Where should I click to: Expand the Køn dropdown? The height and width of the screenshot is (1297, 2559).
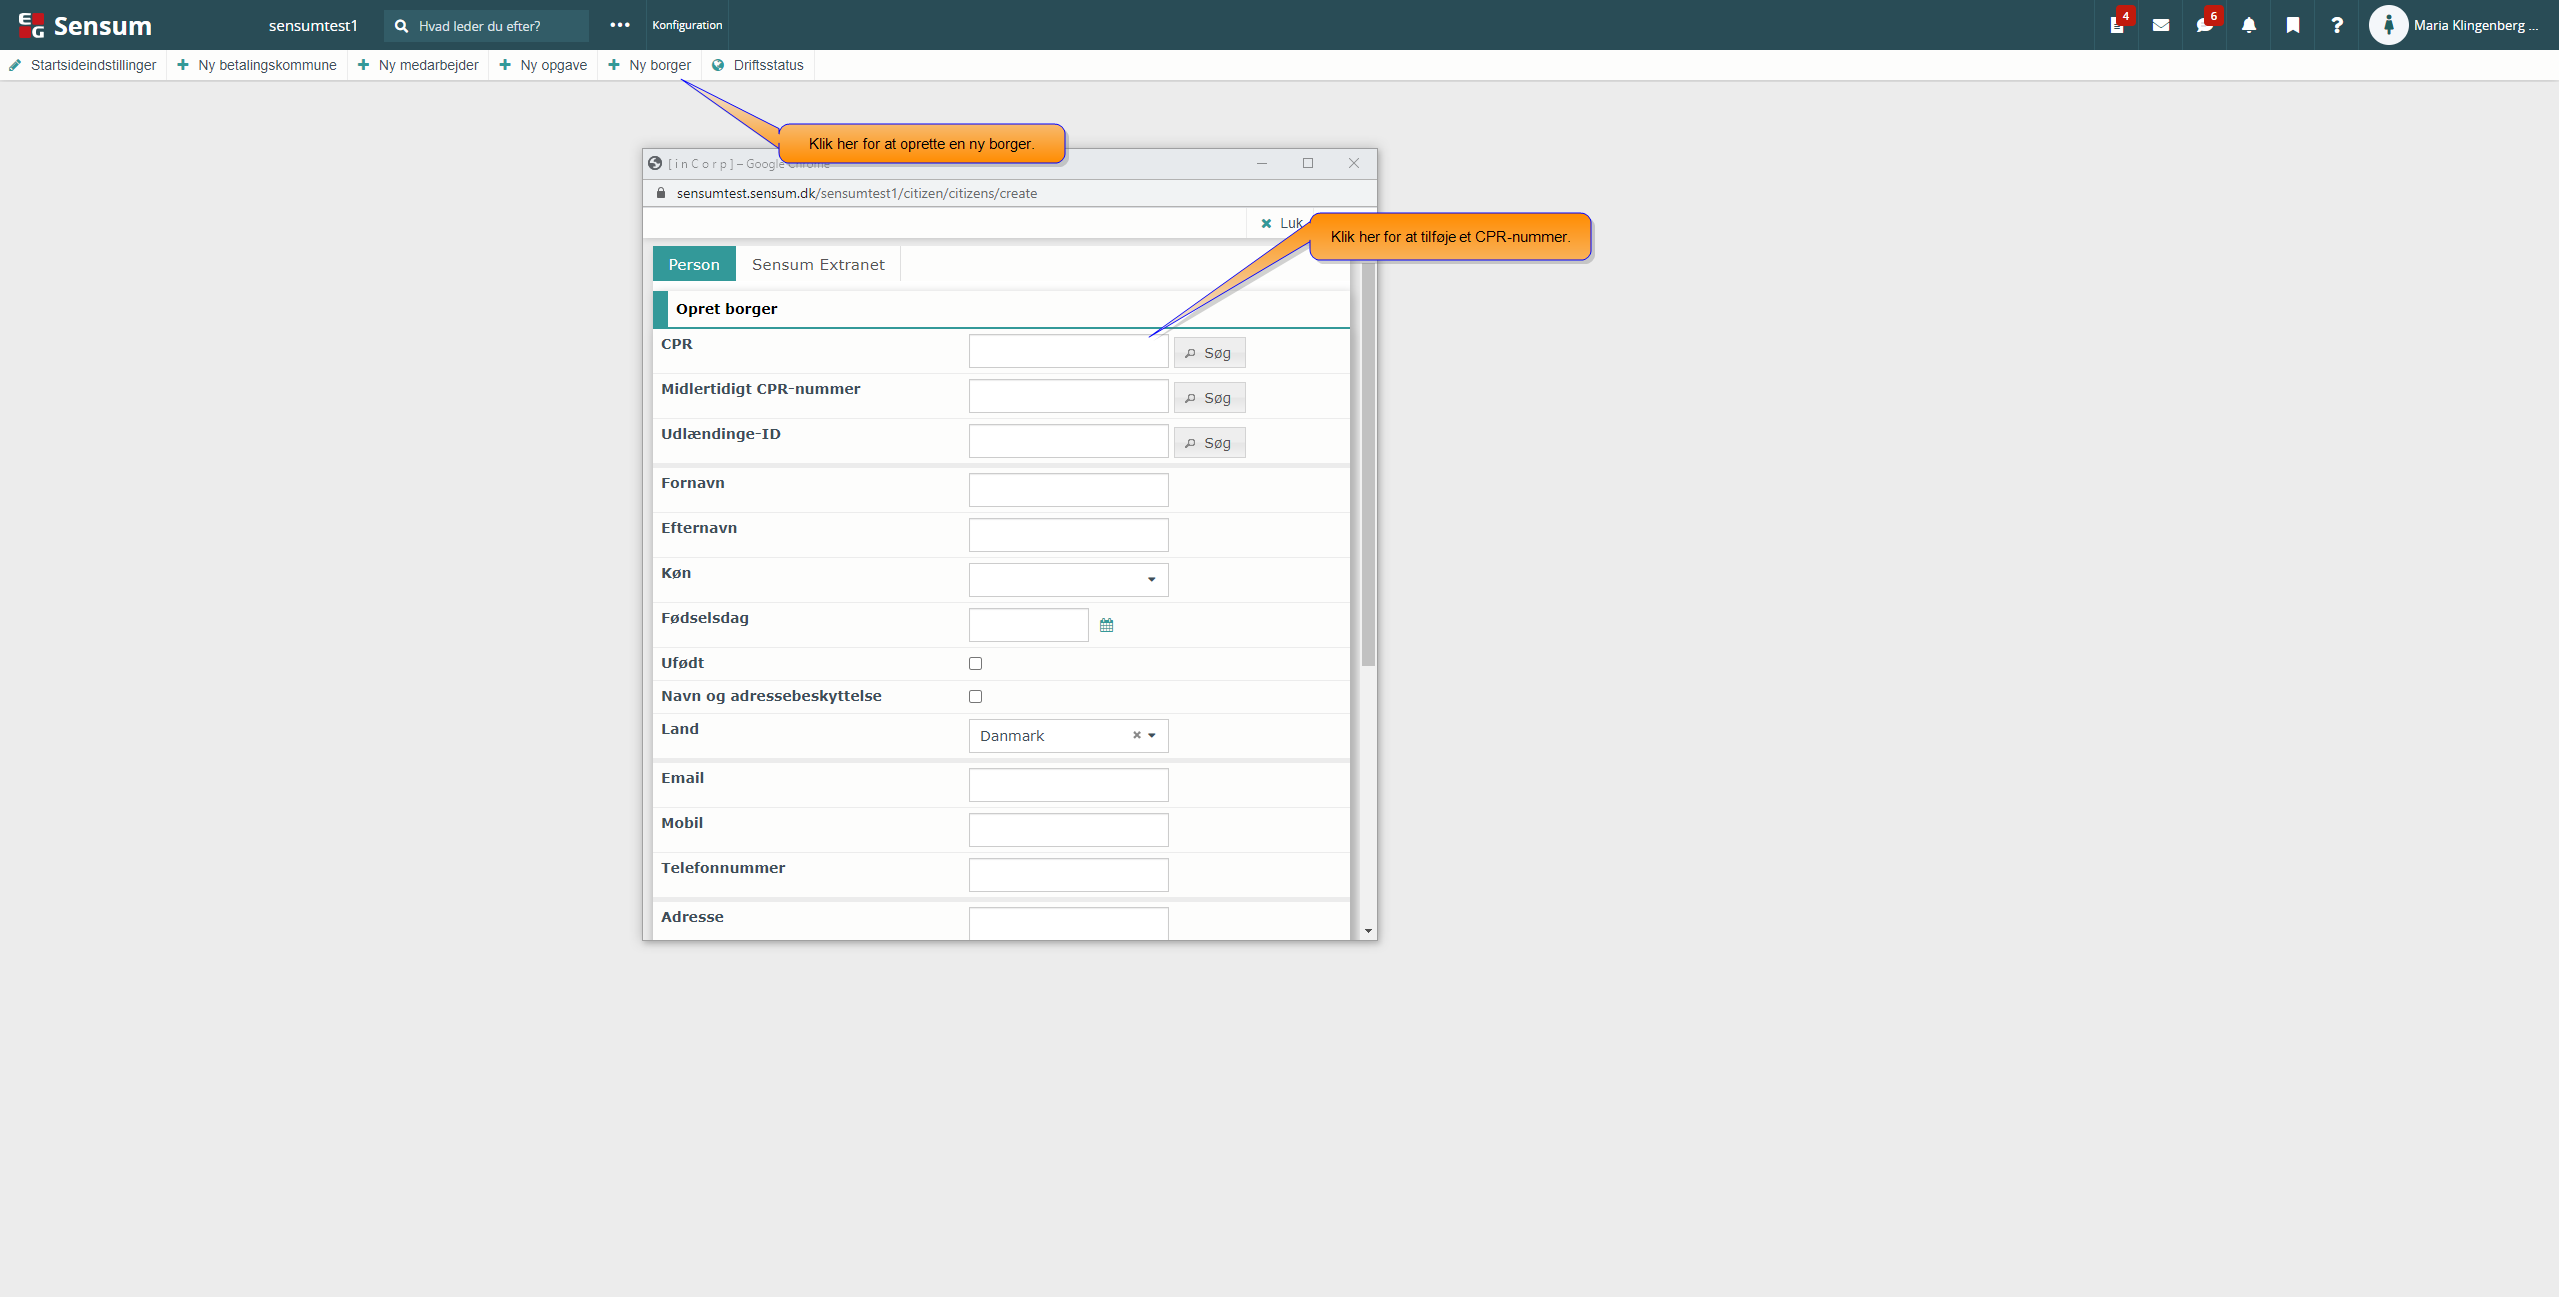click(1068, 580)
